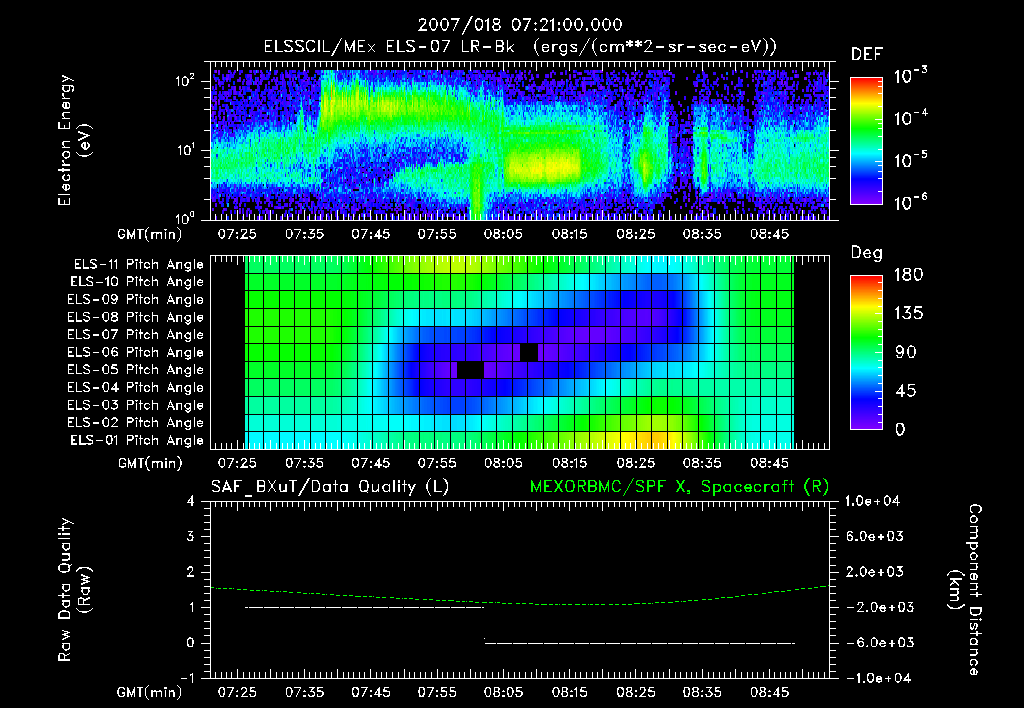Click the 2.0e+03 tick on the distance axis

[874, 571]
